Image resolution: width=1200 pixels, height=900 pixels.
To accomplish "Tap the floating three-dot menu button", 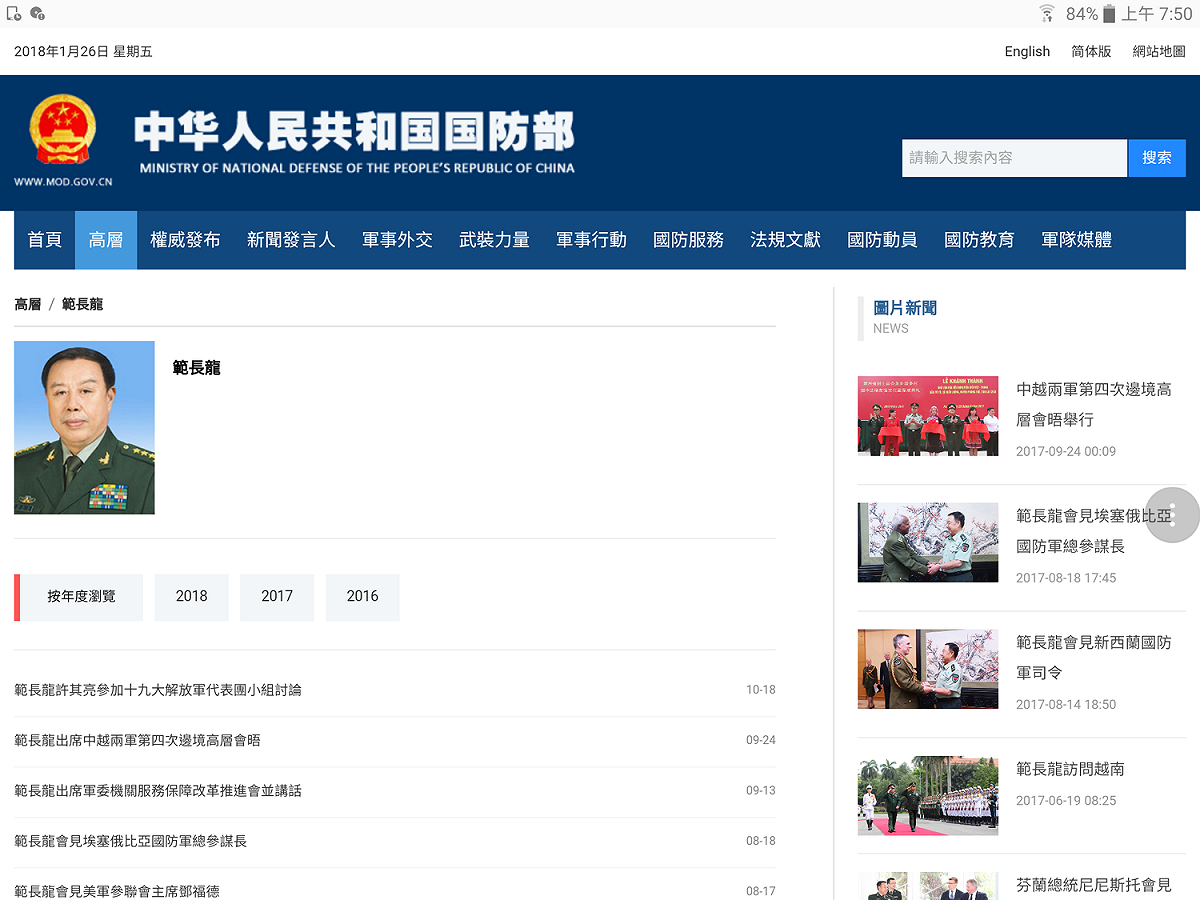I will pyautogui.click(x=1172, y=515).
